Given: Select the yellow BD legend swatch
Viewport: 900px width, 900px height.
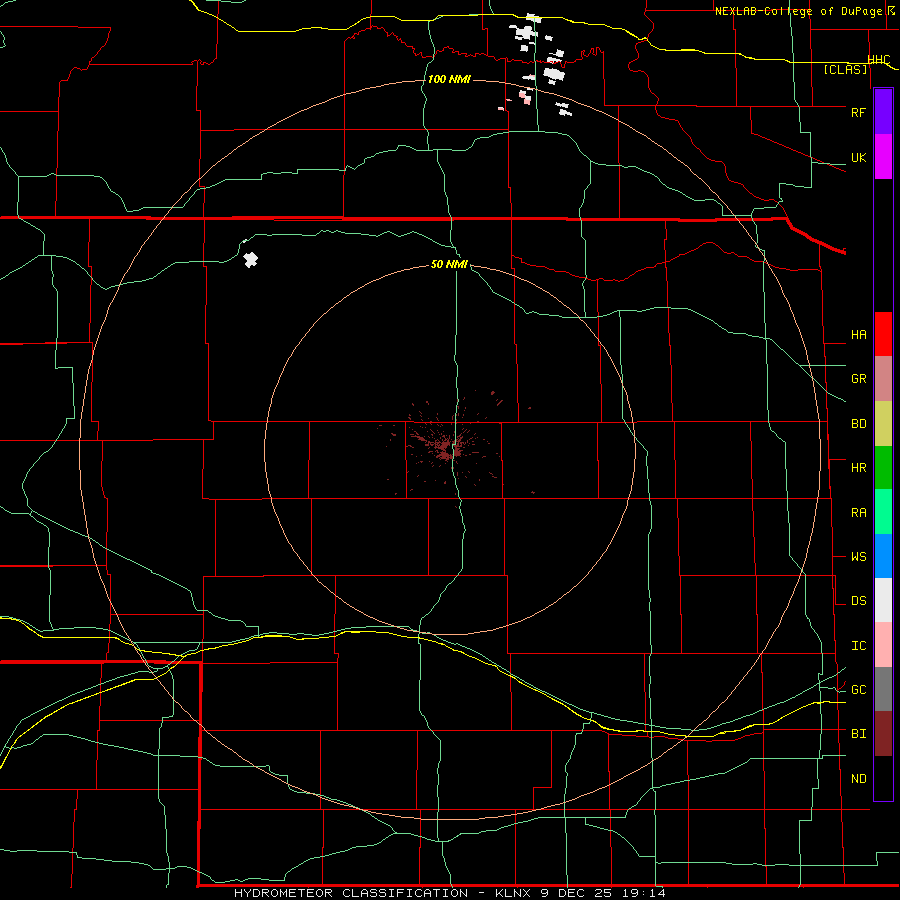Looking at the screenshot, I should [x=883, y=424].
